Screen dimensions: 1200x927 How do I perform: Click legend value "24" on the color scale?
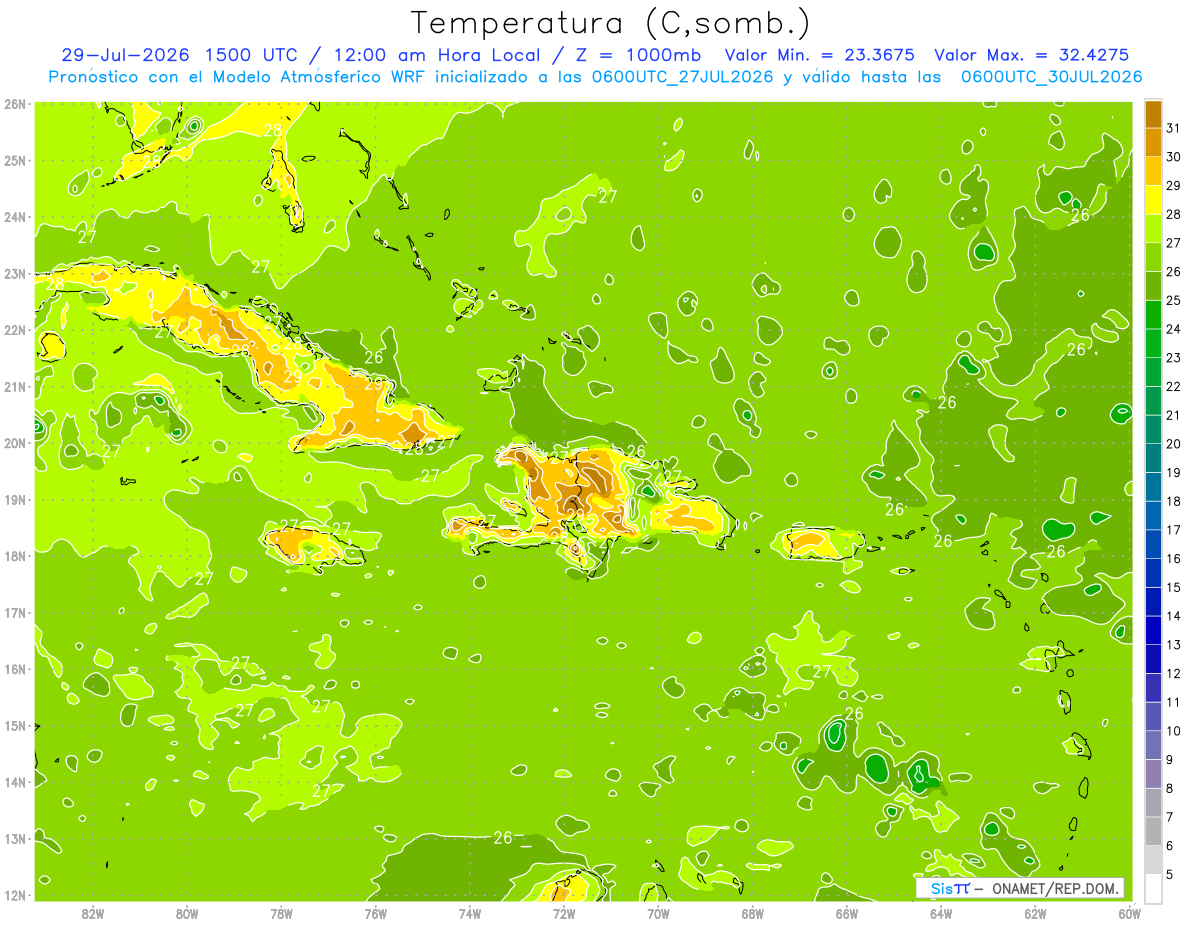[1174, 329]
